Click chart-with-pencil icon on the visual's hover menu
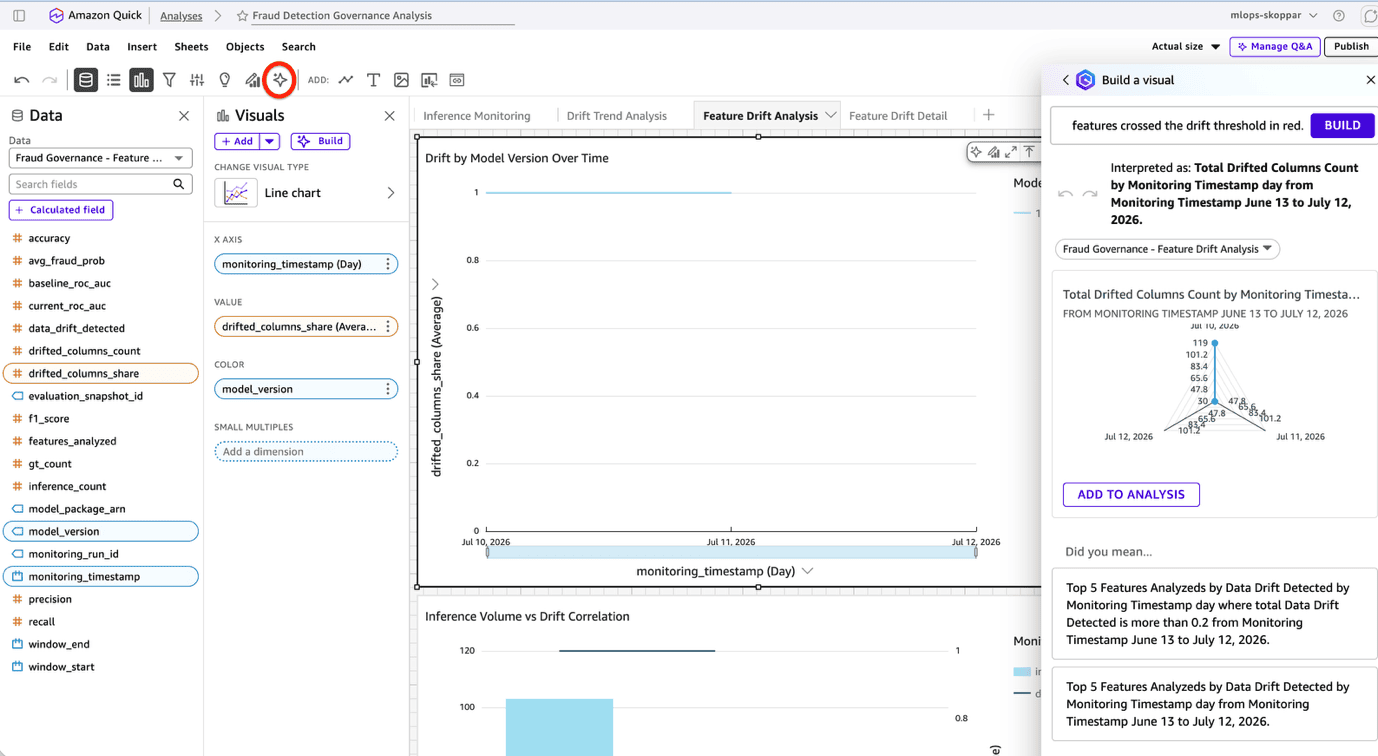The image size is (1378, 756). click(994, 152)
